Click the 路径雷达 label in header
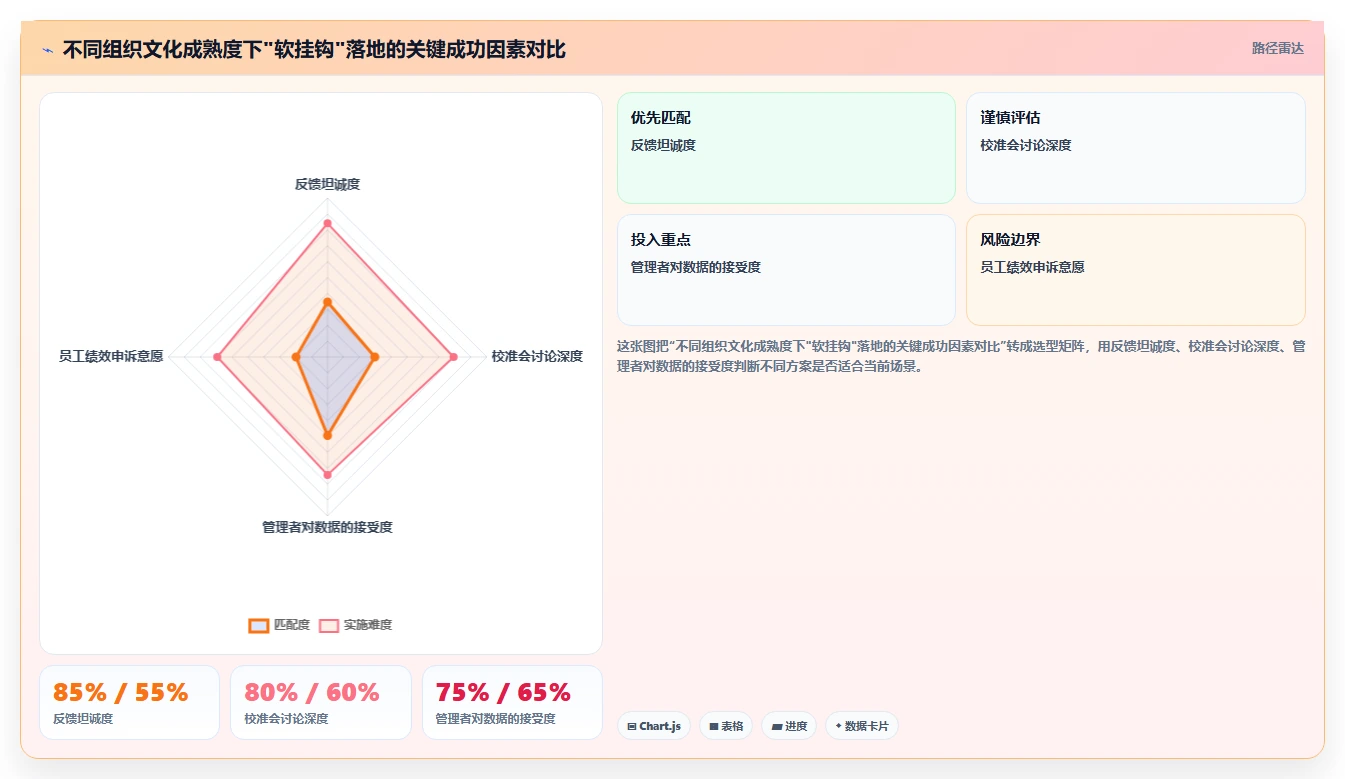Viewport: 1345px width, 779px height. pos(1278,48)
